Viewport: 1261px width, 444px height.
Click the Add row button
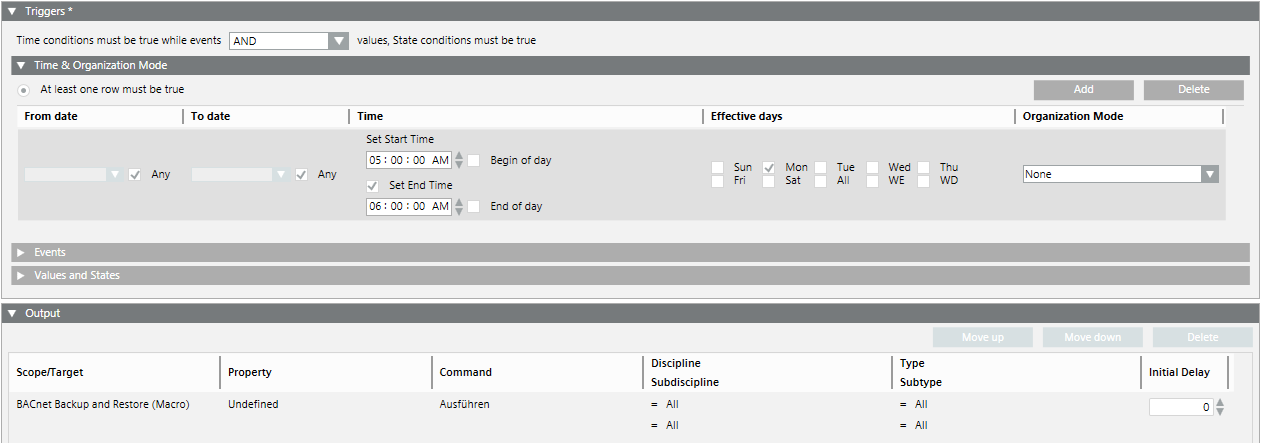(1083, 90)
